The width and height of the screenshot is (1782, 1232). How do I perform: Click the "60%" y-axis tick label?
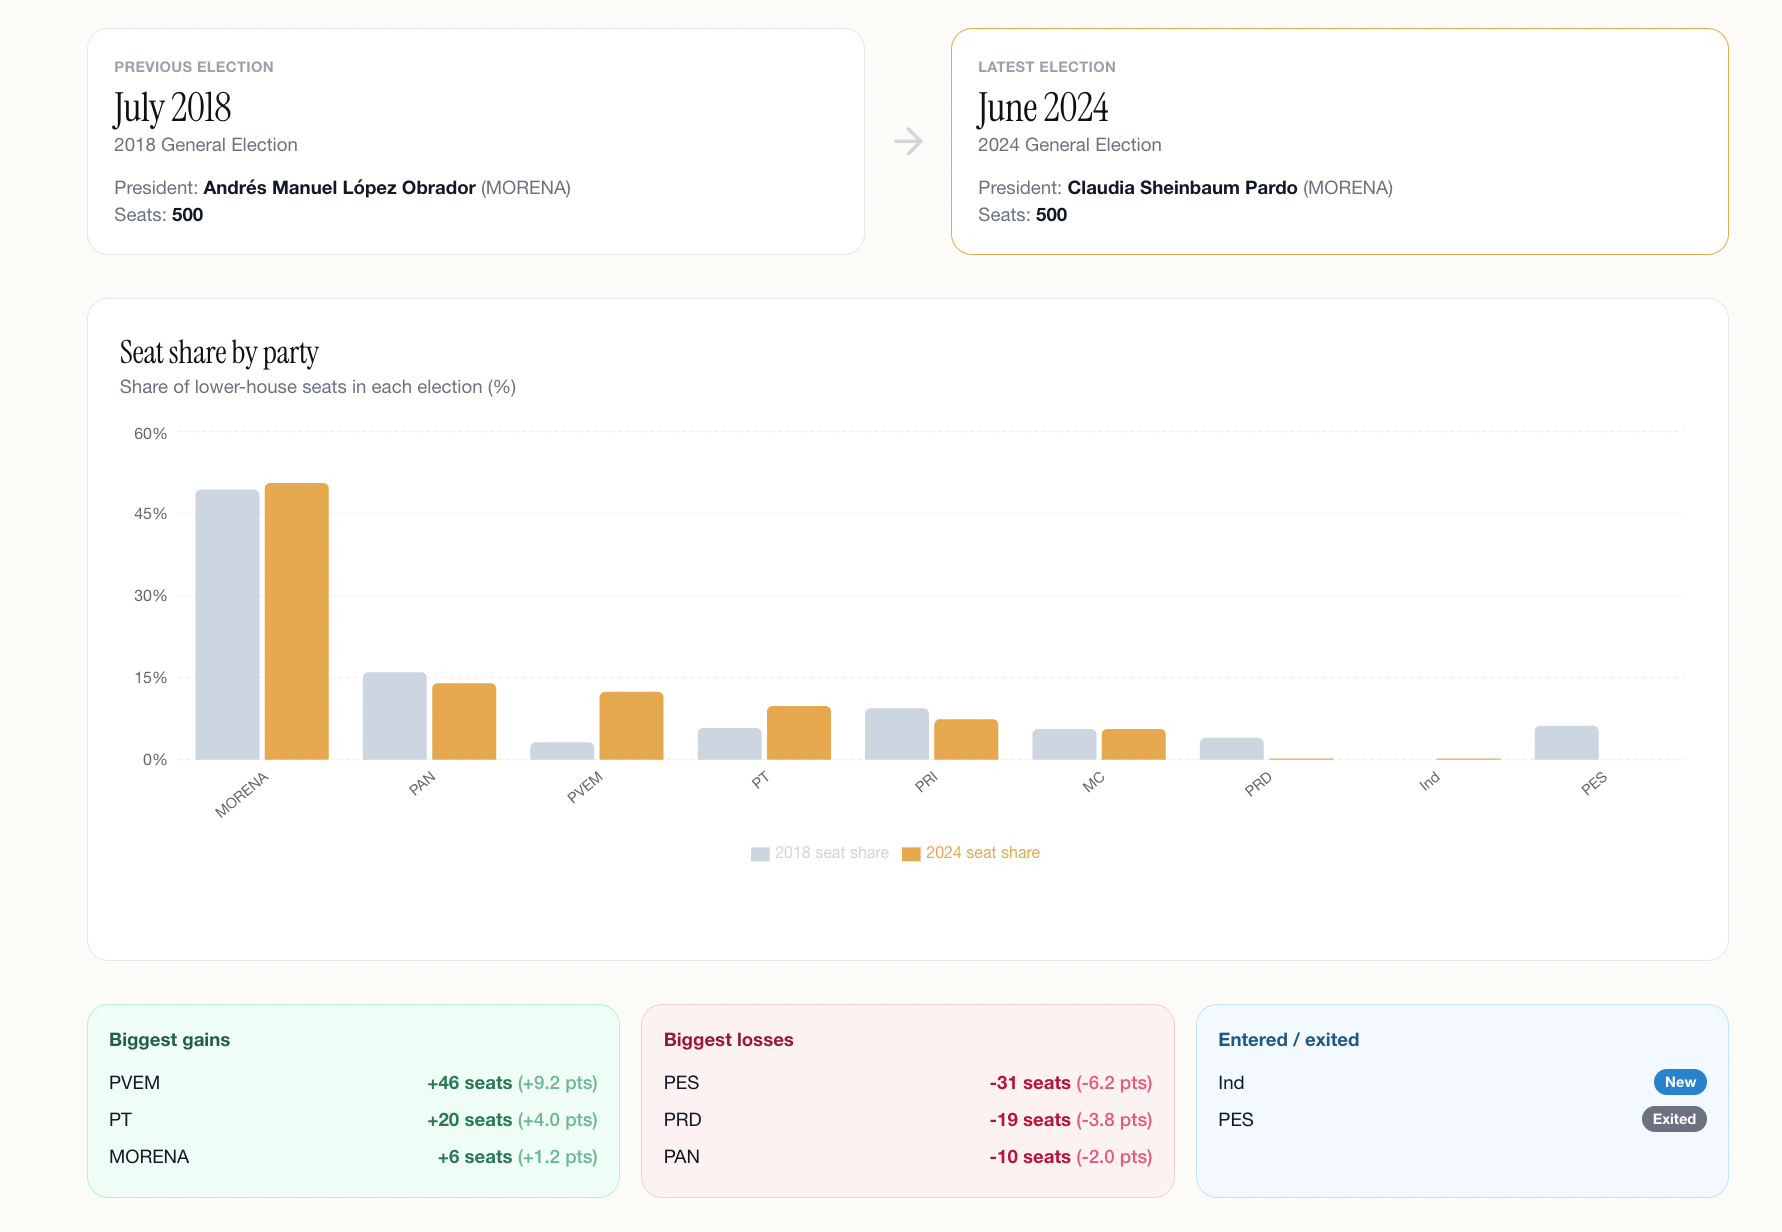coord(151,433)
